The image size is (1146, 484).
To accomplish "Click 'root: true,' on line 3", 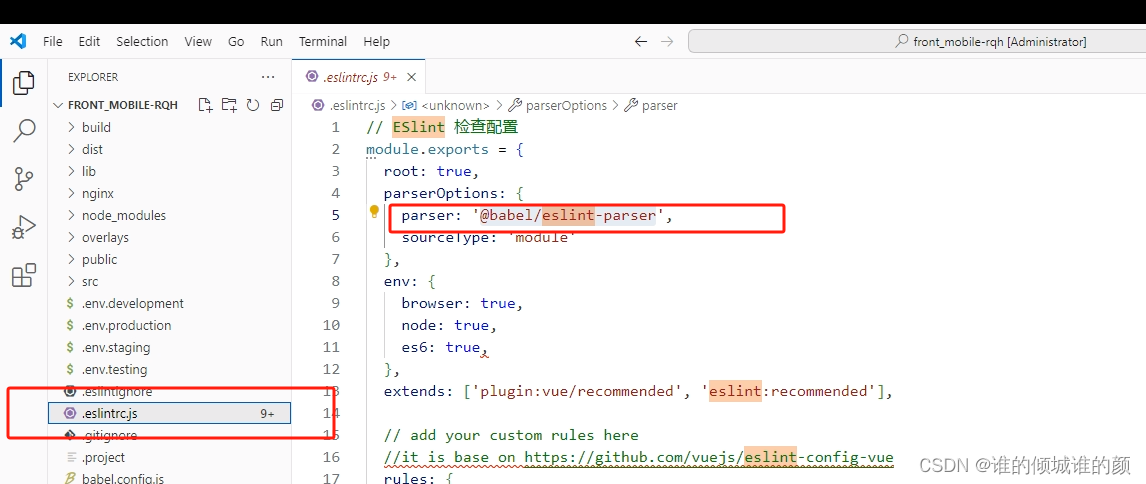I will tap(431, 171).
